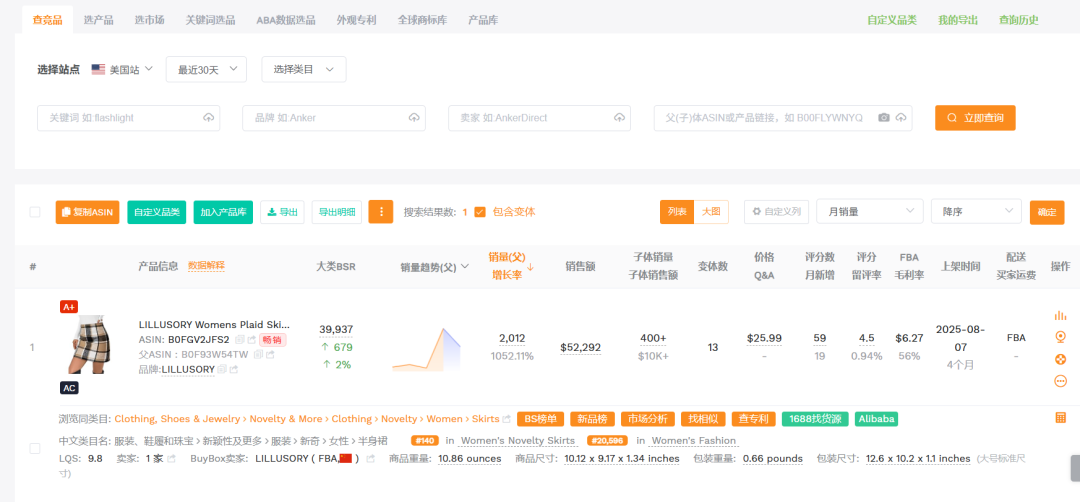Click the vertical scrollbar handle at right edge
1080x502 pixels.
pos(1075,468)
